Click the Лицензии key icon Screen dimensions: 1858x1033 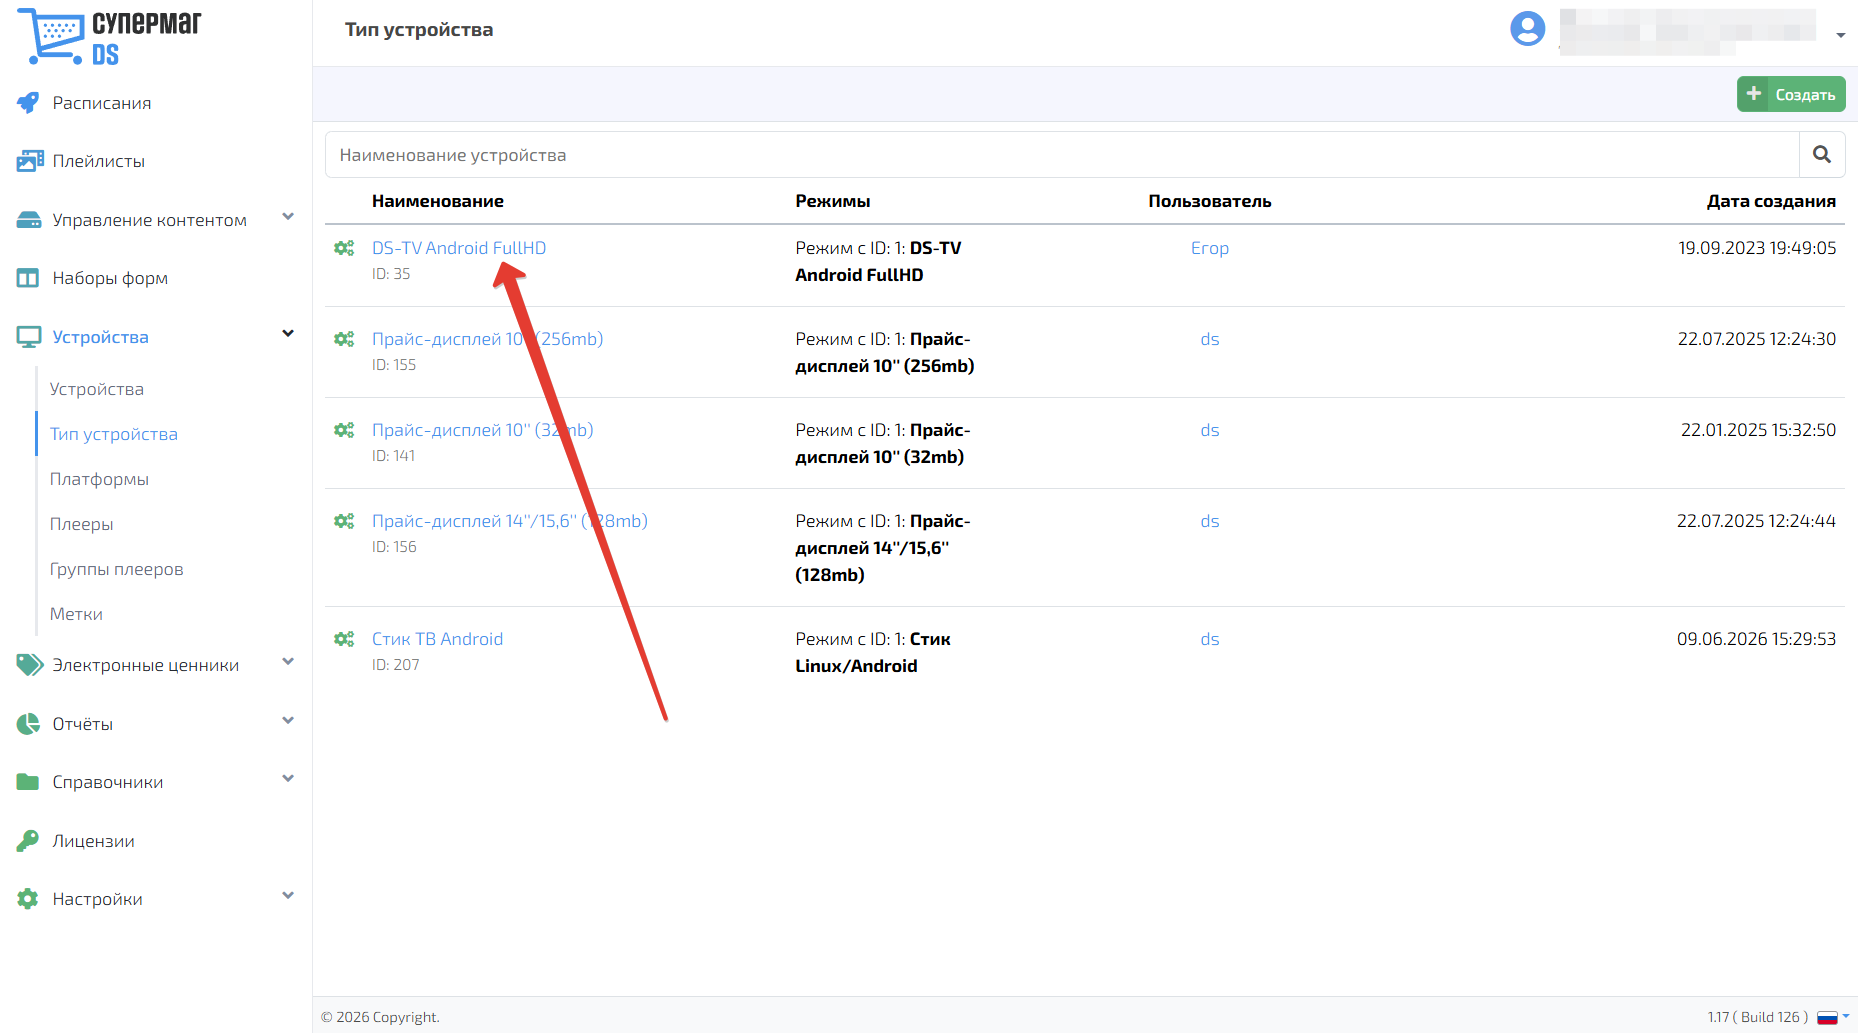28,841
